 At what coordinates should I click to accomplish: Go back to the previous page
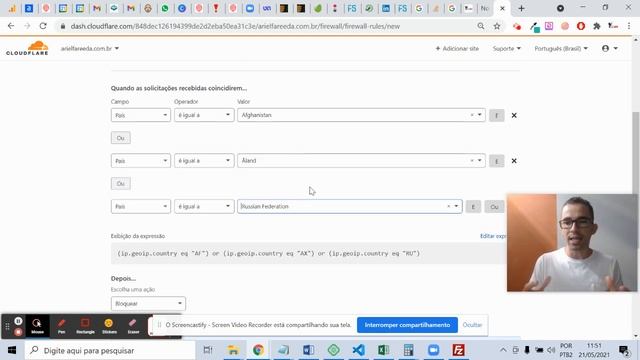pos(11,26)
